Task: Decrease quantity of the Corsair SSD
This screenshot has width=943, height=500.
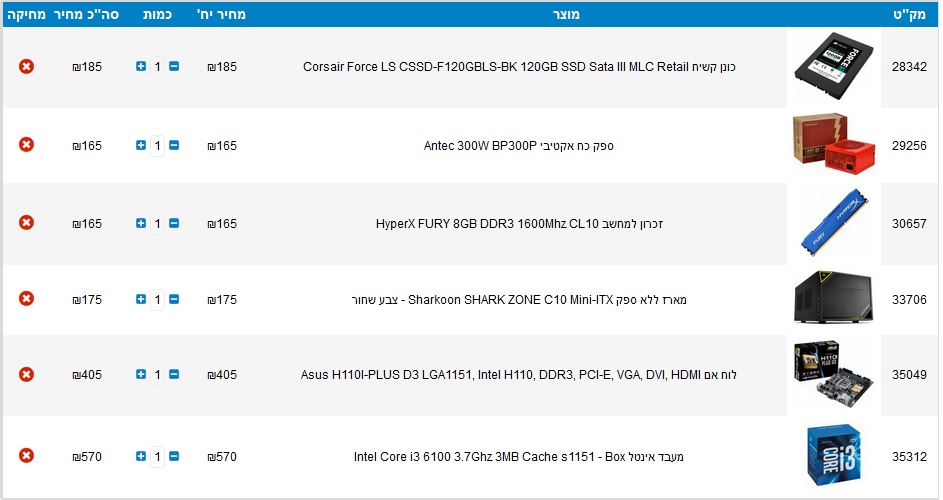Action: 174,66
